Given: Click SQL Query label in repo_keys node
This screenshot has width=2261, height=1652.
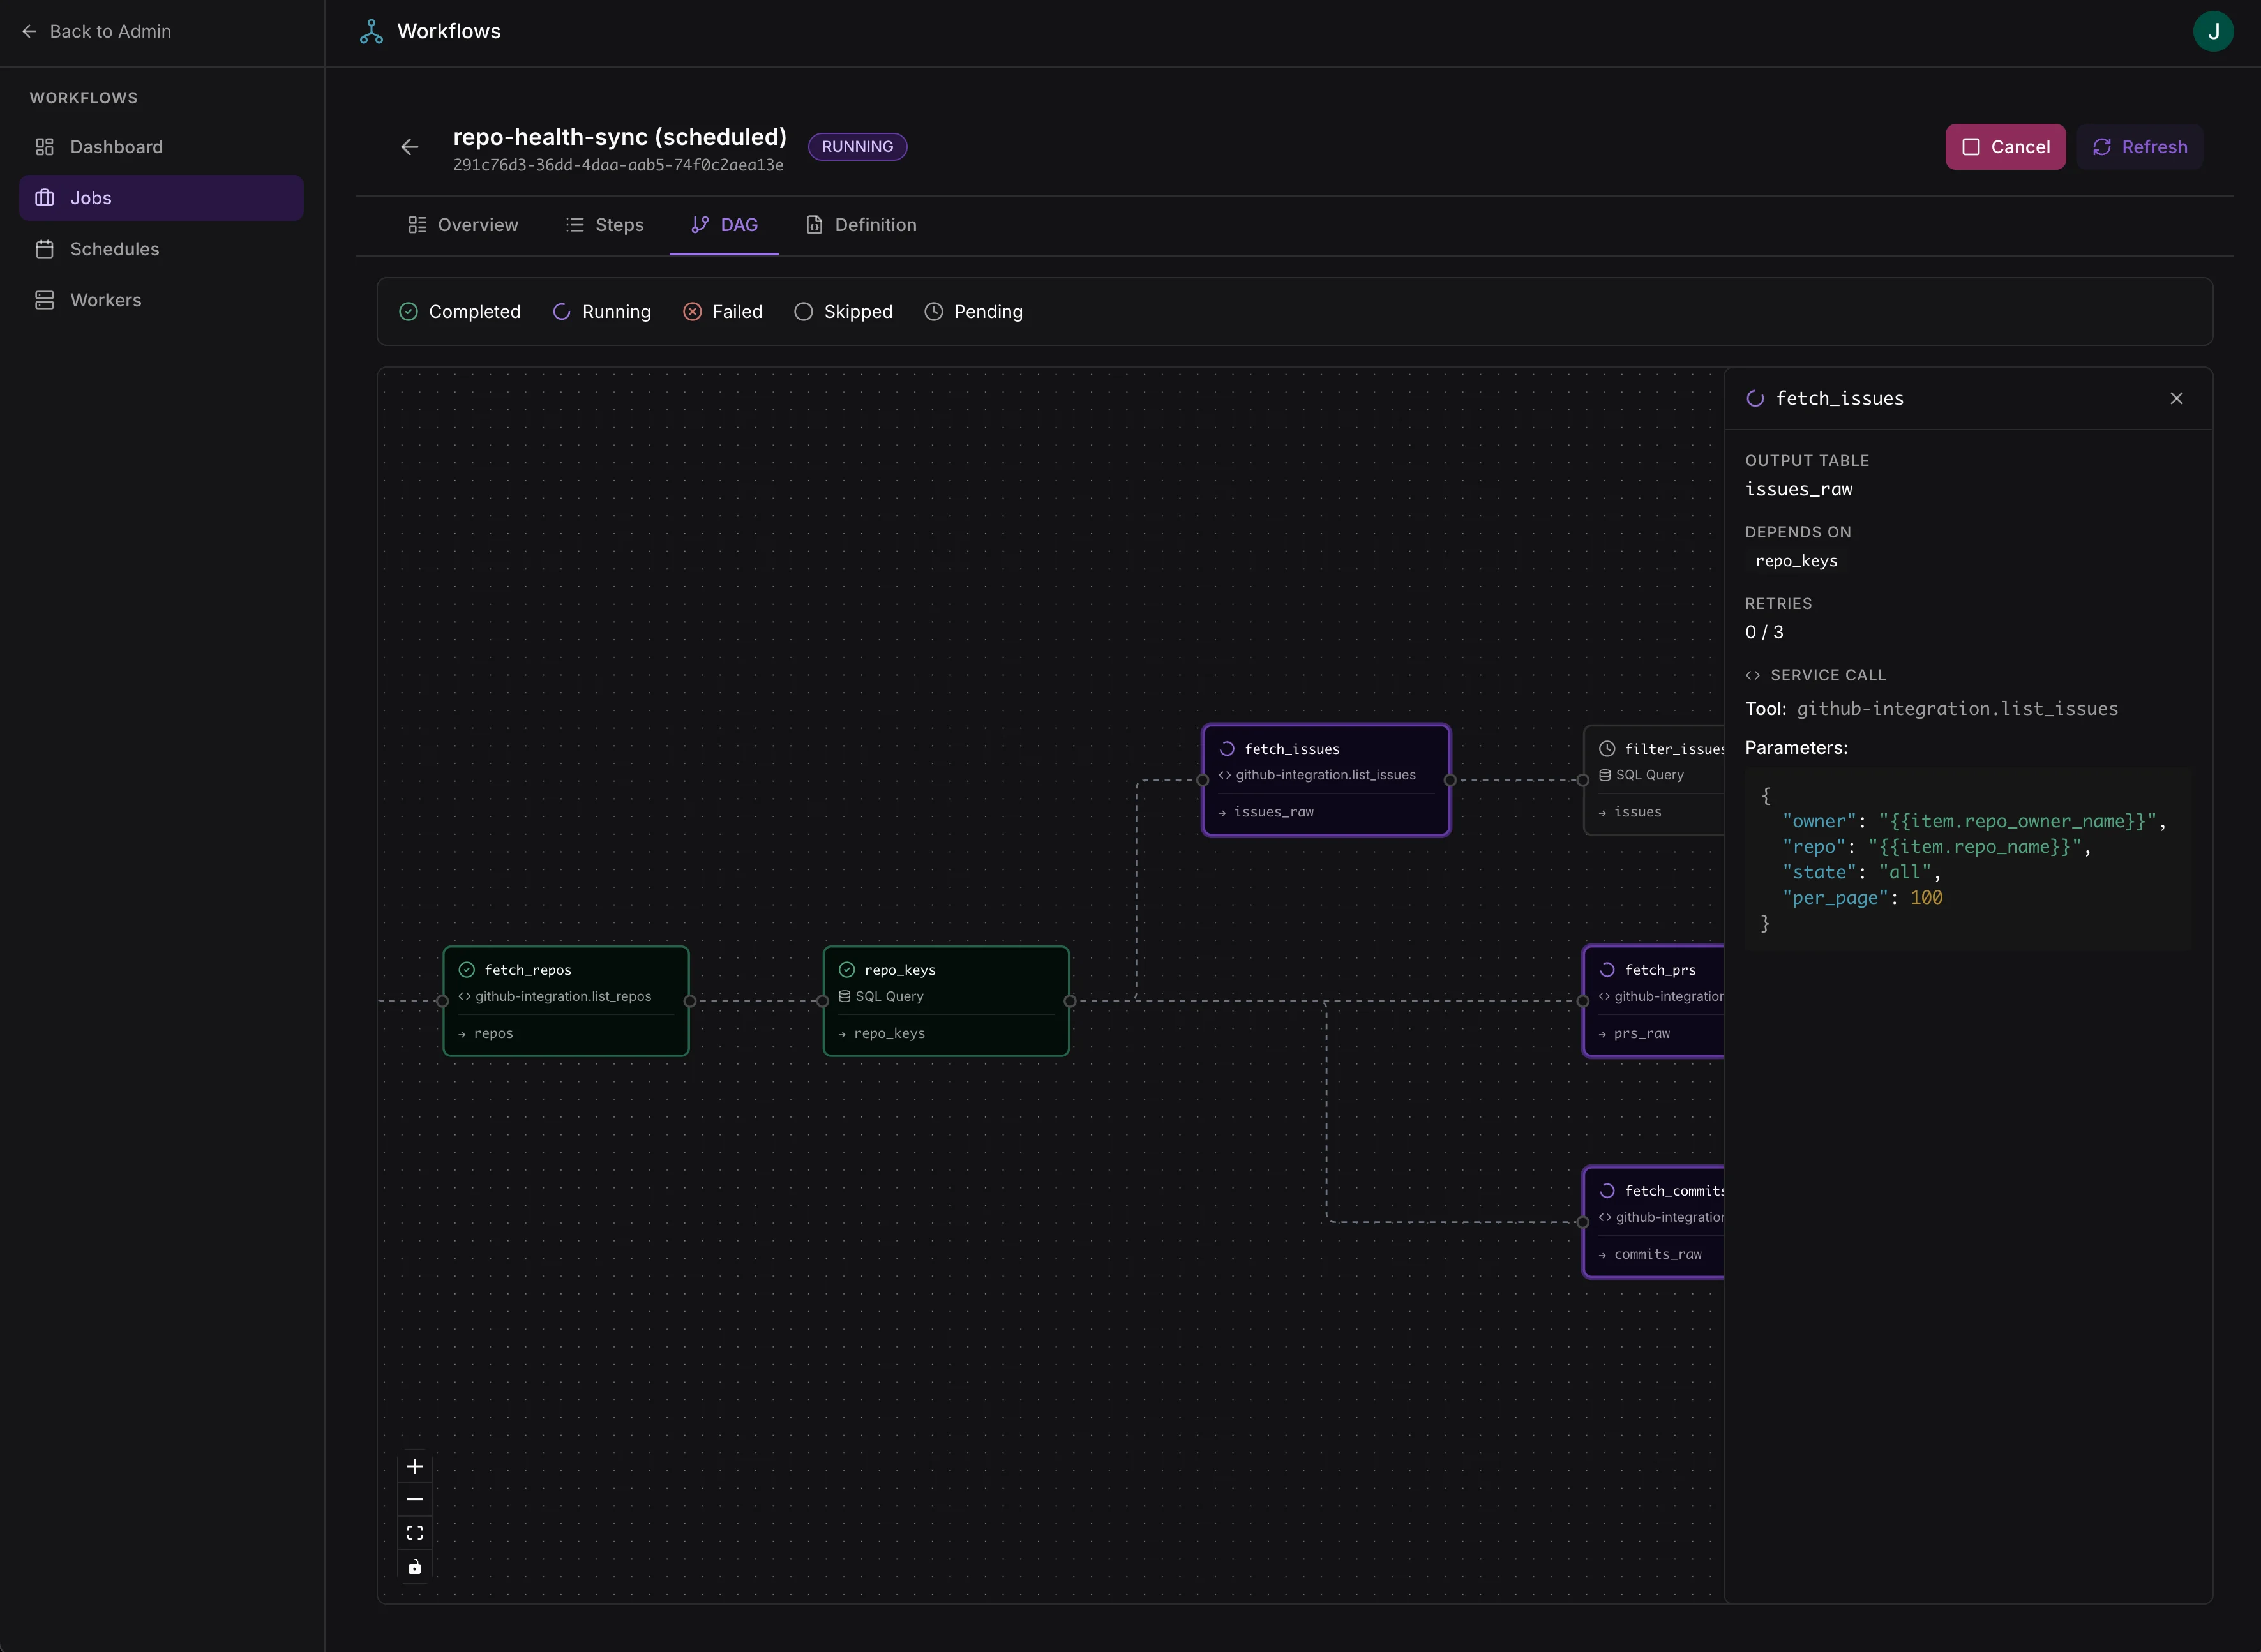Looking at the screenshot, I should coord(889,997).
